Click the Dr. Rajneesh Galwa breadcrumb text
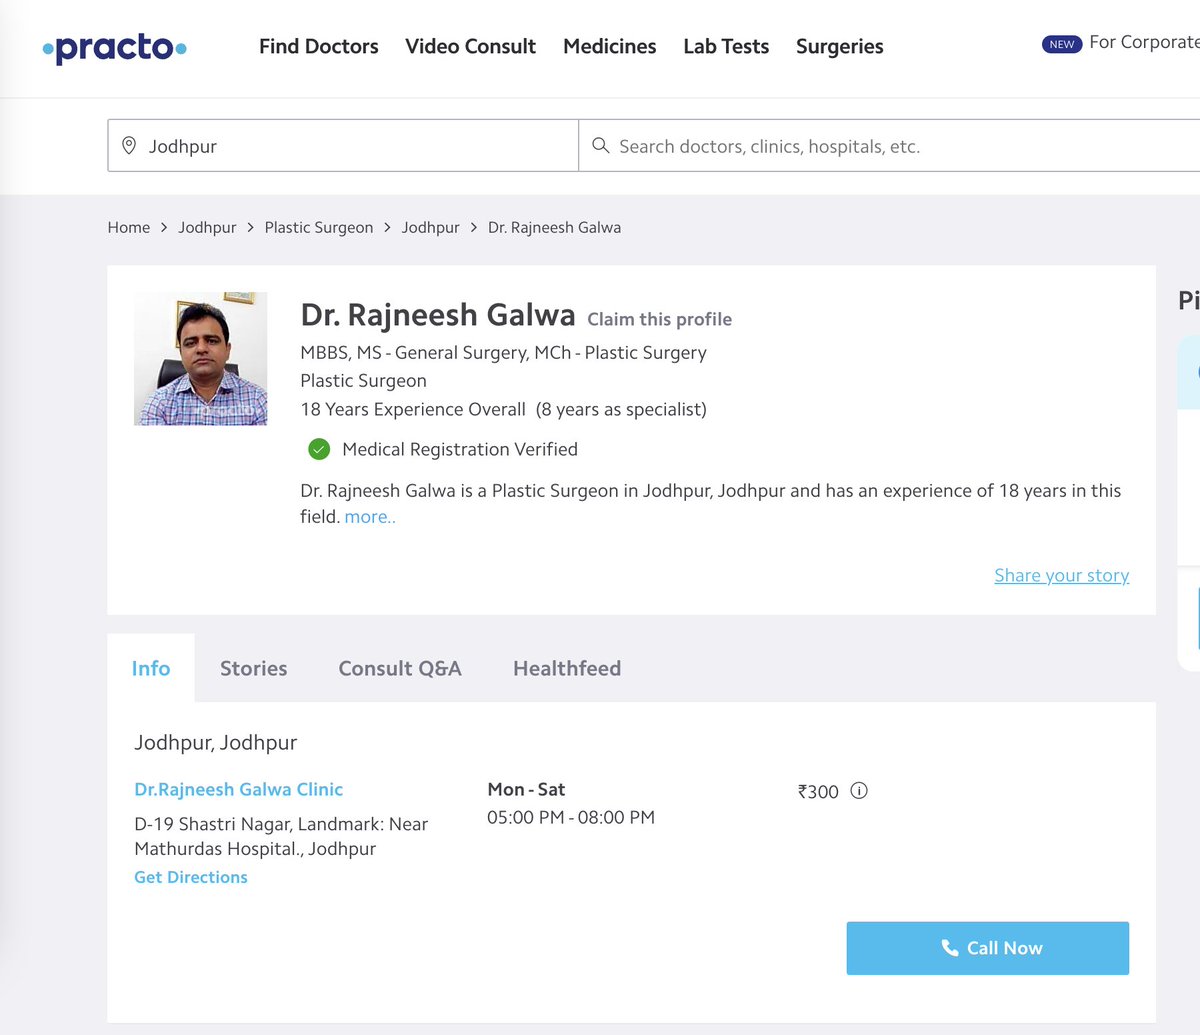 coord(554,227)
